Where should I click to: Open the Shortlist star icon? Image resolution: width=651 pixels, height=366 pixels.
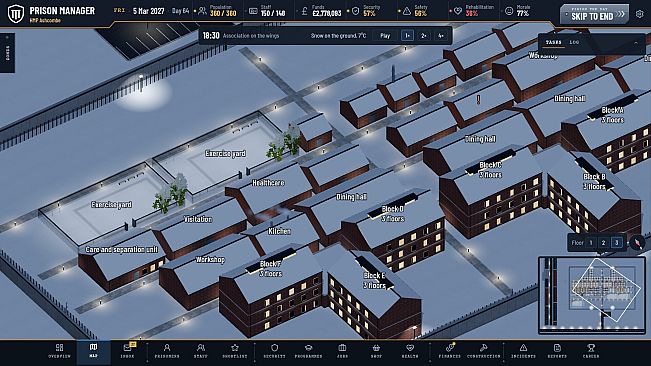(235, 347)
